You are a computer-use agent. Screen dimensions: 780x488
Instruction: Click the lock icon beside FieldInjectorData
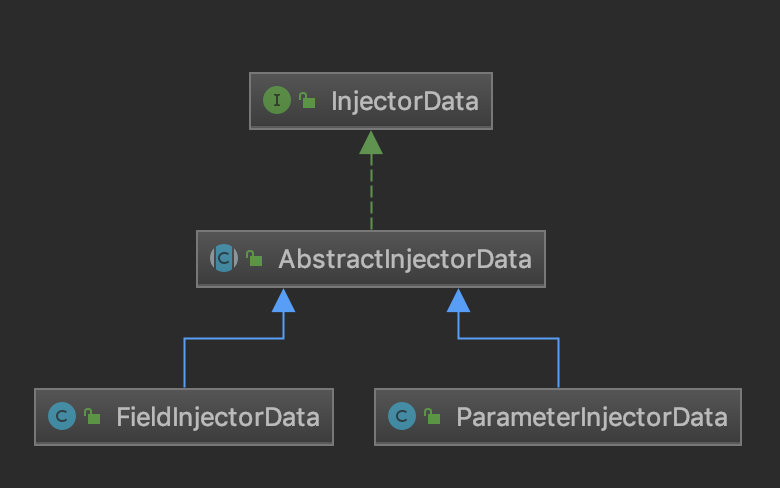coord(92,417)
